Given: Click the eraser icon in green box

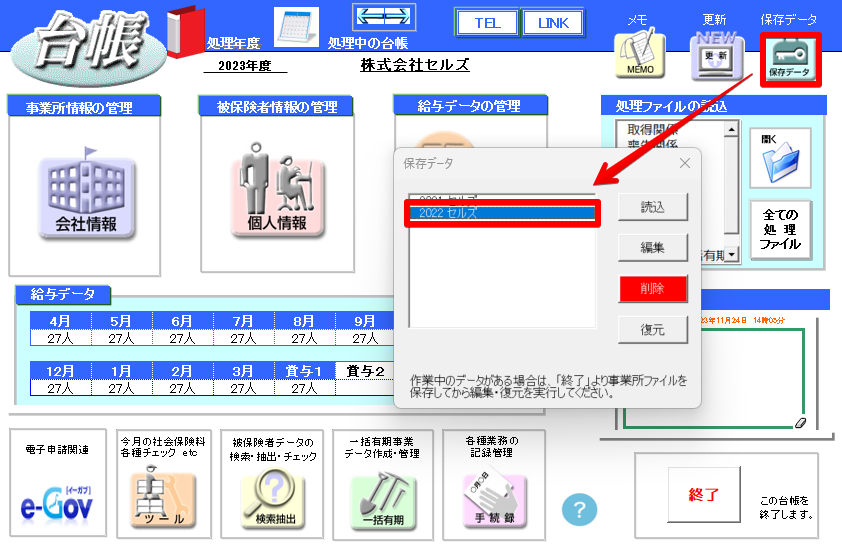Looking at the screenshot, I should tap(801, 422).
